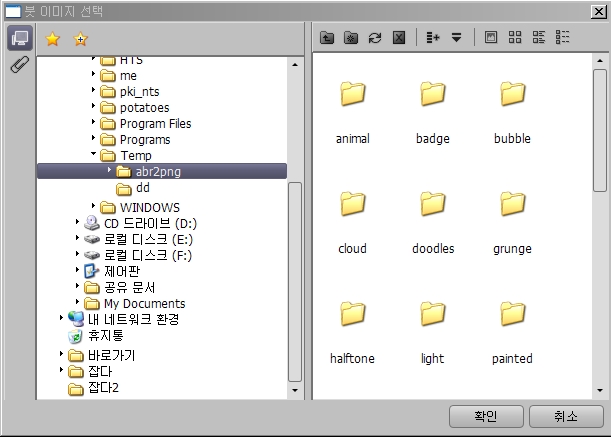611x438 pixels.
Task: Go up to the parent folder
Action: tap(327, 38)
